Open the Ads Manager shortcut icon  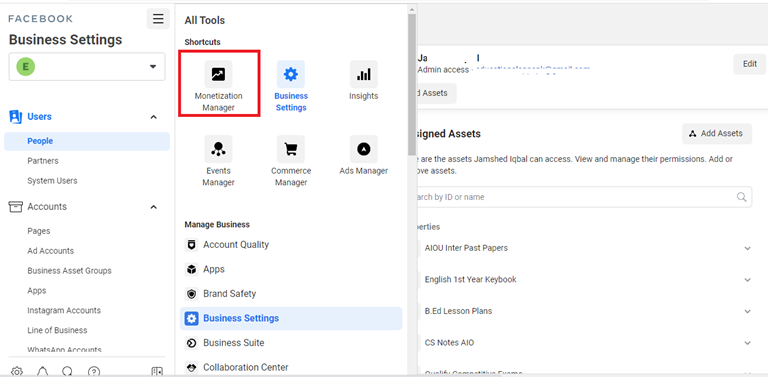[x=363, y=149]
